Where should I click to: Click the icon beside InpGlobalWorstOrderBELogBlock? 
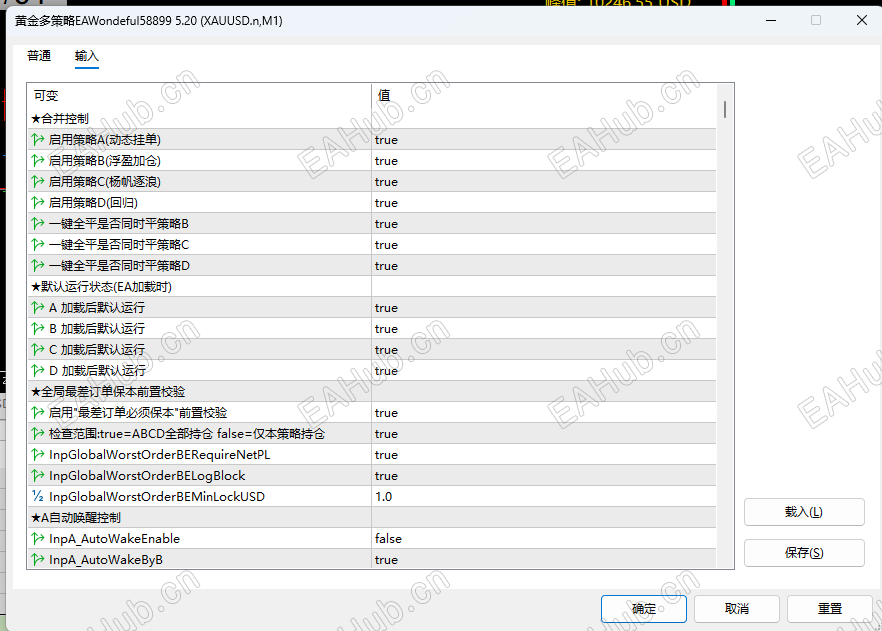38,476
